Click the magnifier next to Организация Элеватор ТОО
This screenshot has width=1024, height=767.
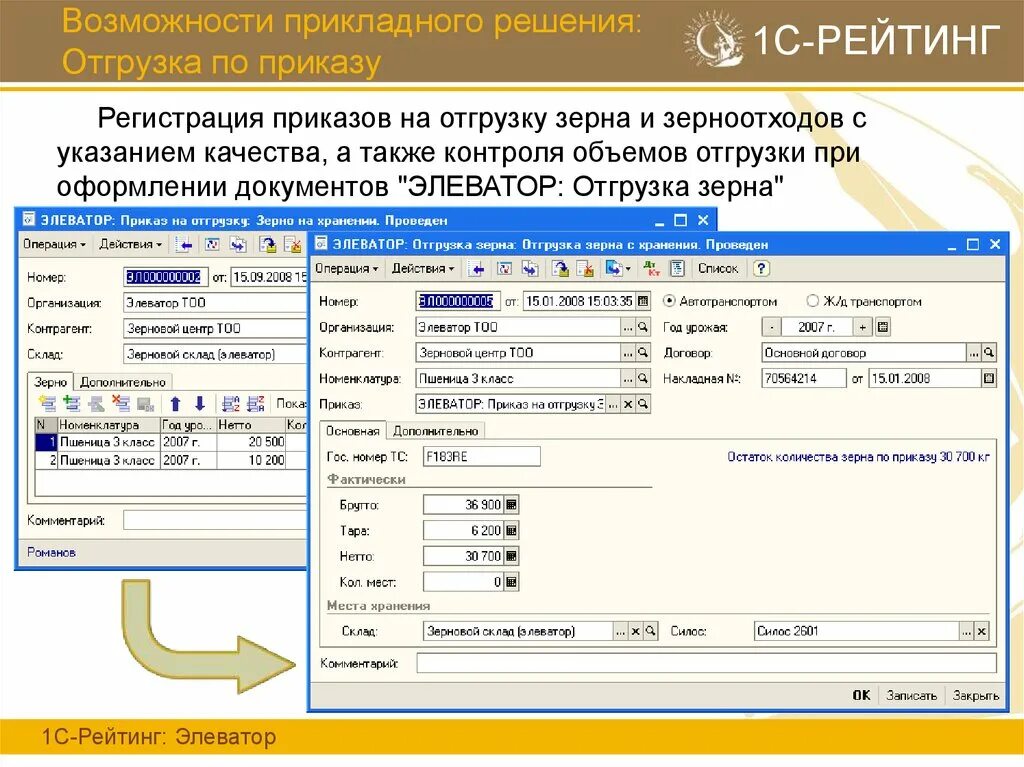coord(643,327)
